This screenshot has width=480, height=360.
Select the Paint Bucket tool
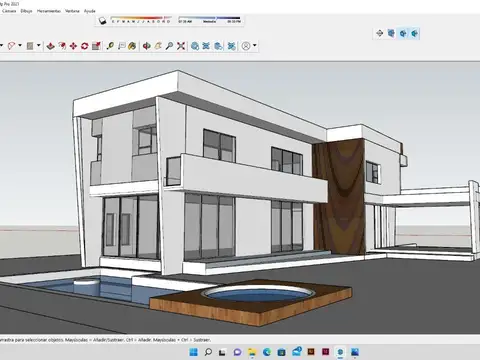(132, 46)
